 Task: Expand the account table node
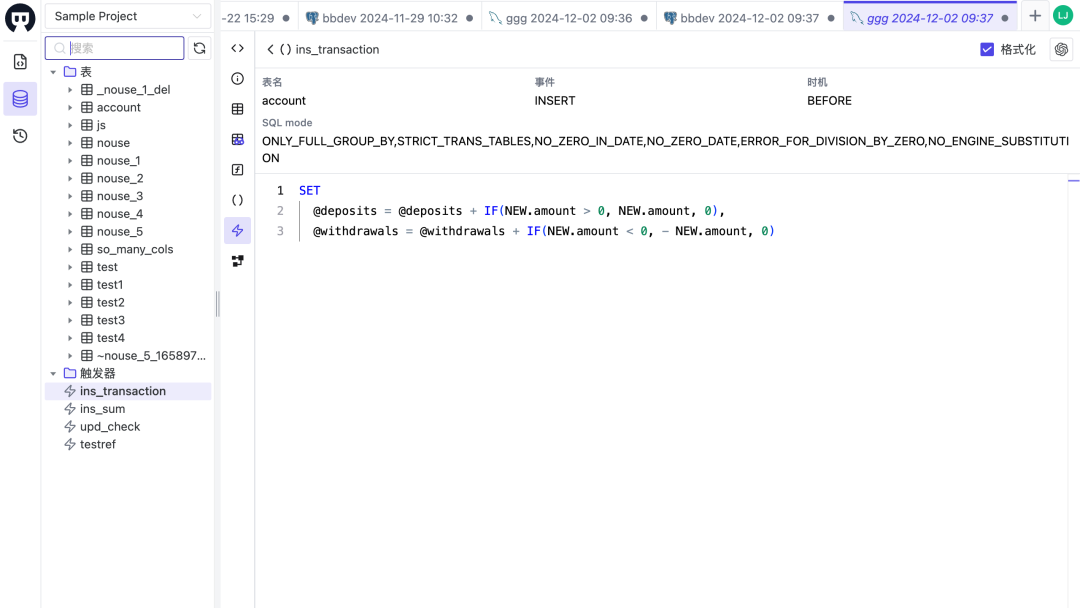pyautogui.click(x=70, y=107)
